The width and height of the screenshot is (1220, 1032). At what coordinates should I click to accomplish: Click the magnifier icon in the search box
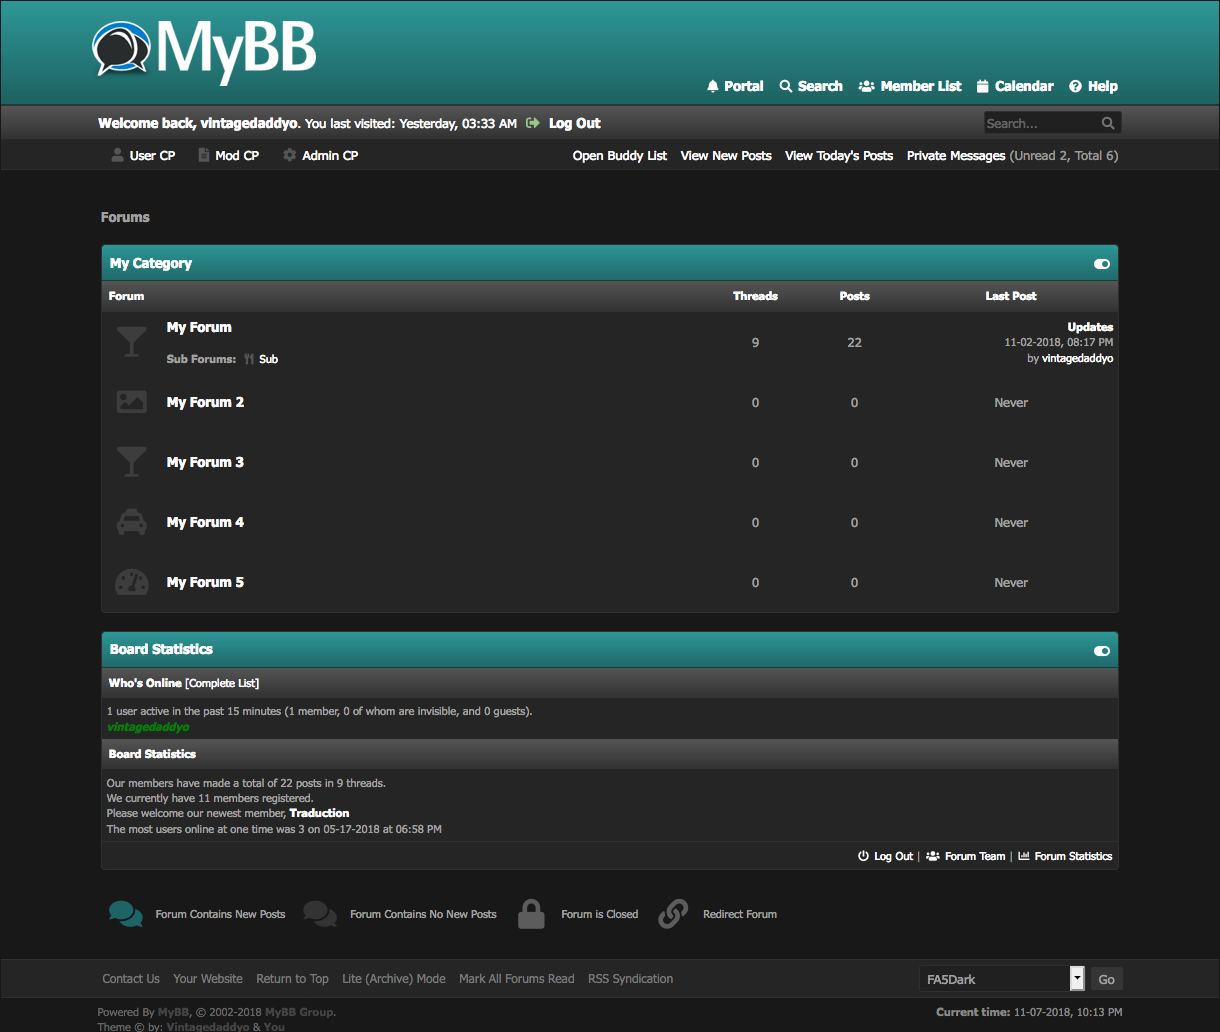1108,123
